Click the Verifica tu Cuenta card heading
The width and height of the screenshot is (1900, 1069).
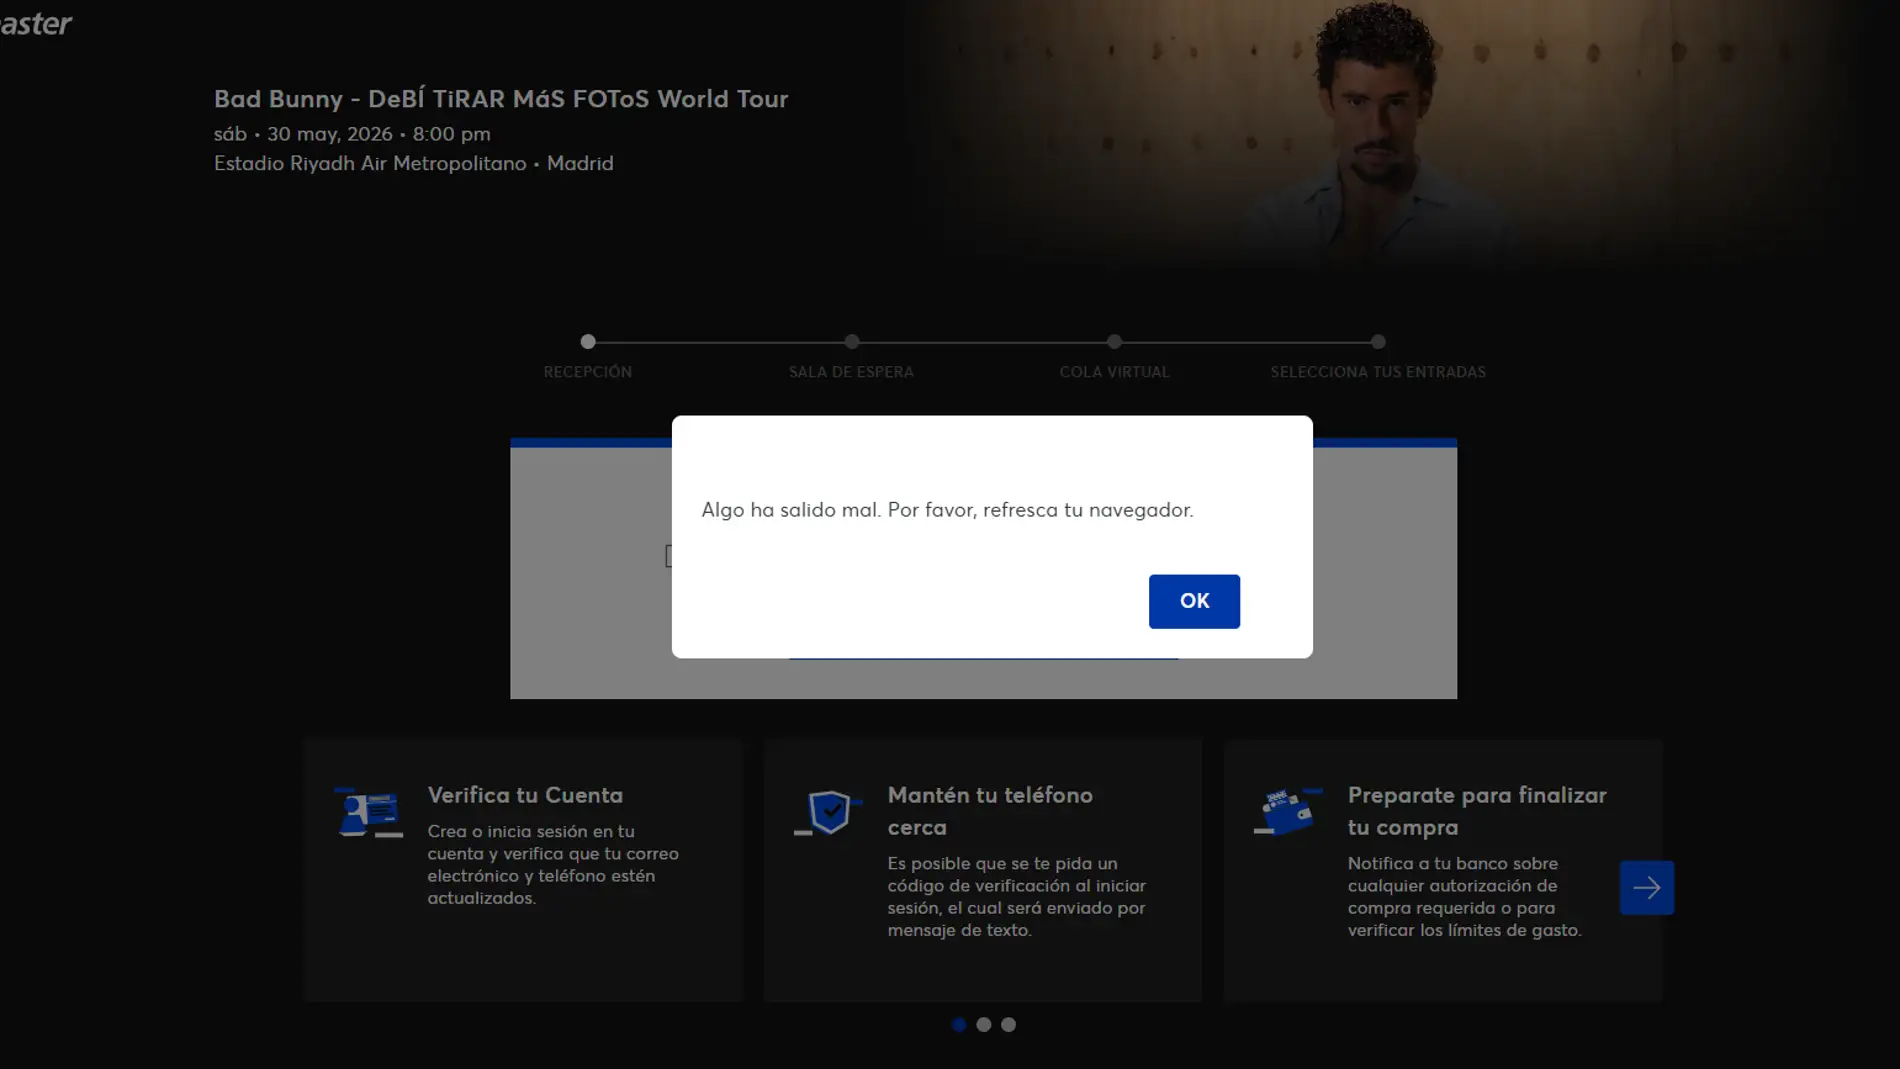coord(525,795)
